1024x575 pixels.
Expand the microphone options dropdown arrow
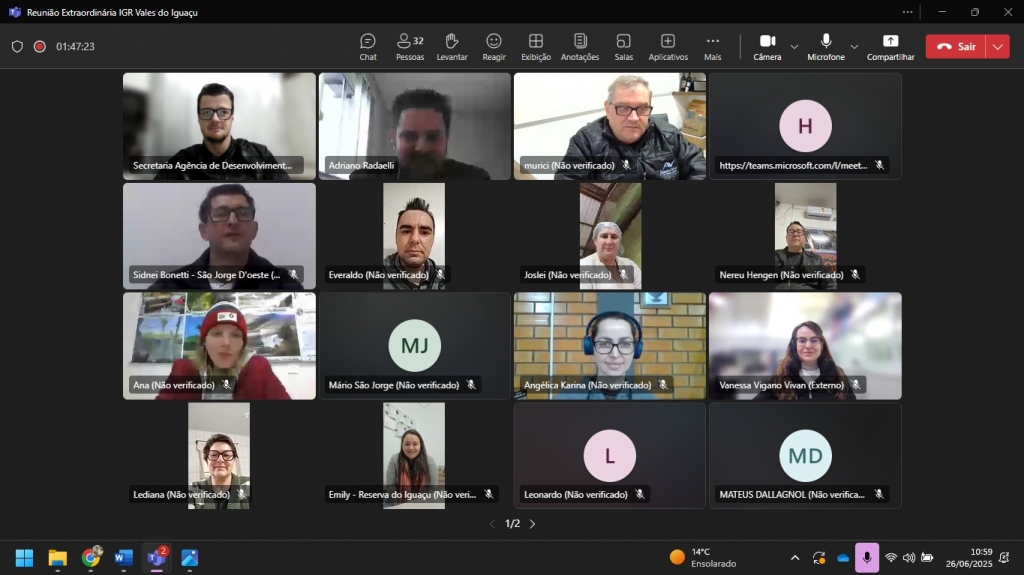pos(854,47)
